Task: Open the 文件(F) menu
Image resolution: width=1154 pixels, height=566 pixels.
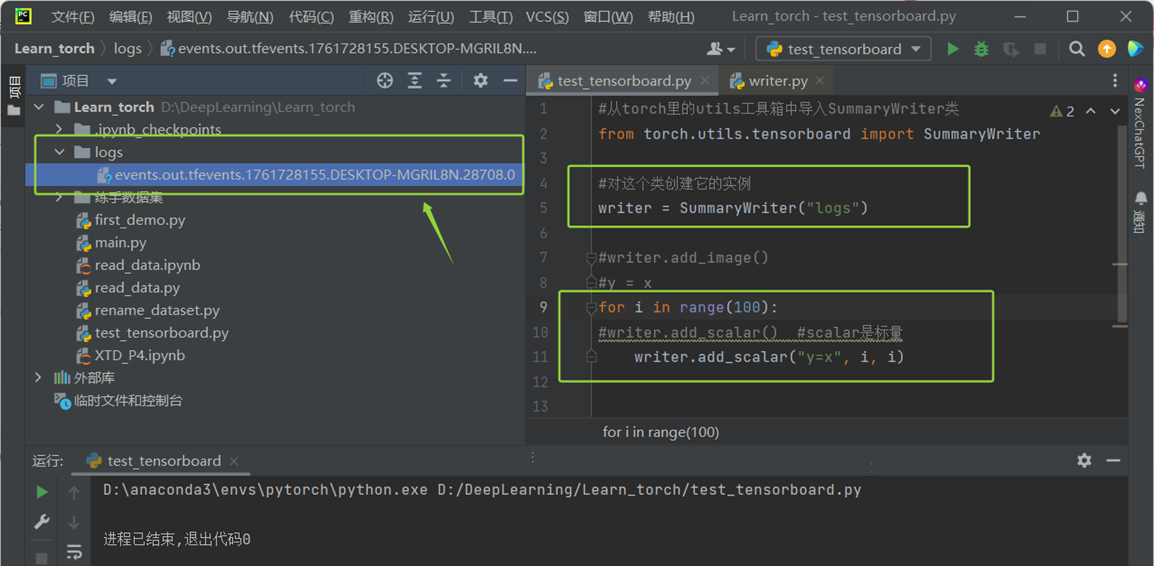Action: (x=72, y=17)
